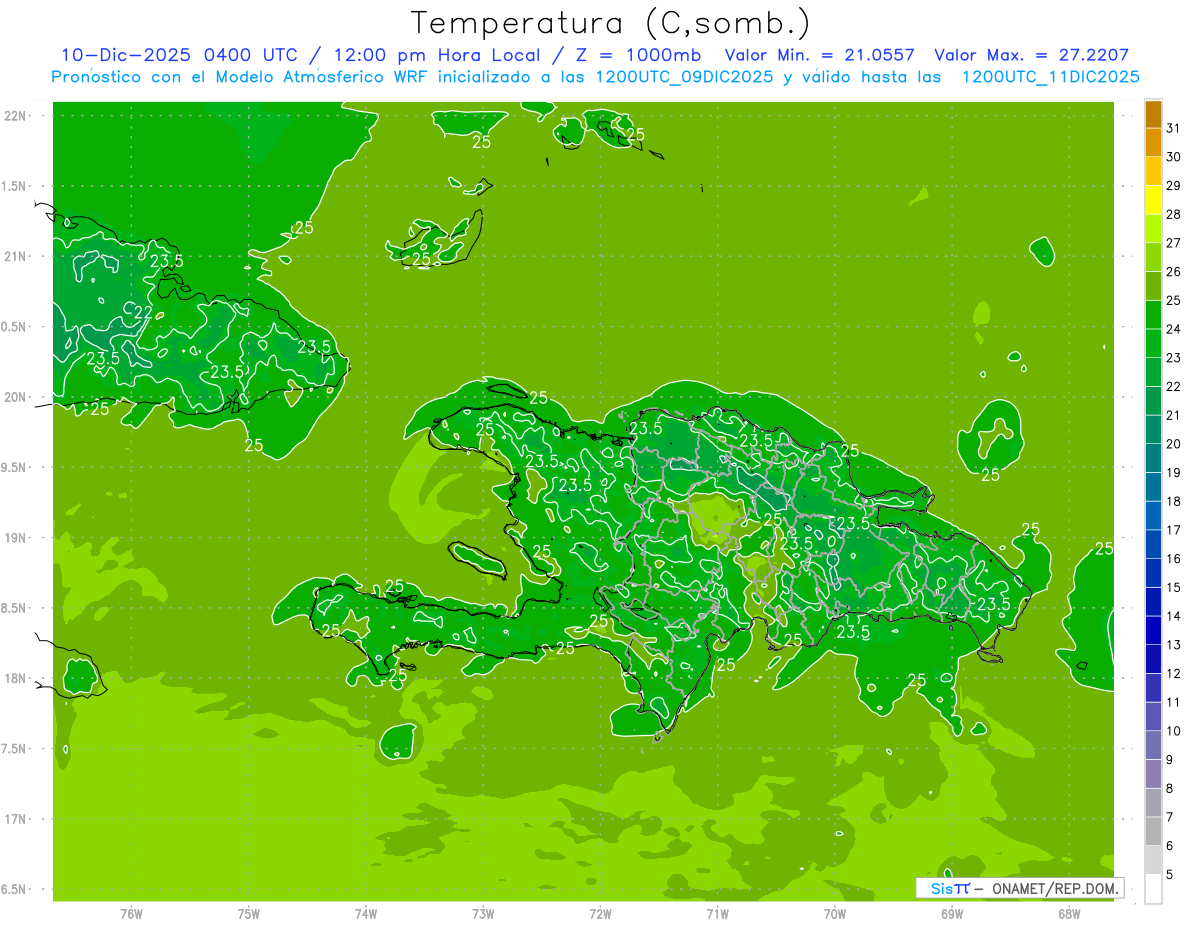The image size is (1200, 927).
Task: Pick the legend color band between 26 and 27
Action: point(1153,258)
